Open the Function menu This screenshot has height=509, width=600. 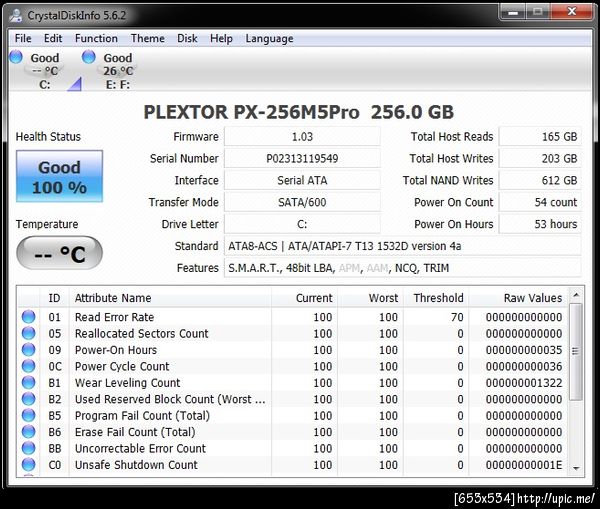pyautogui.click(x=96, y=39)
